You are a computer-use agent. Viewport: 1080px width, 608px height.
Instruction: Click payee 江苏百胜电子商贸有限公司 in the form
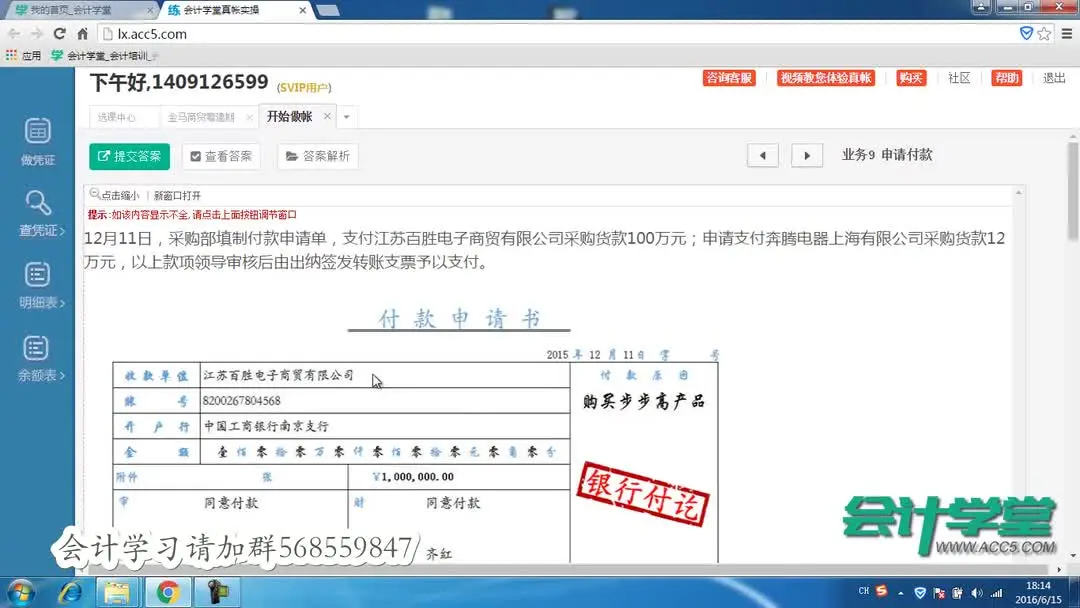coord(279,375)
